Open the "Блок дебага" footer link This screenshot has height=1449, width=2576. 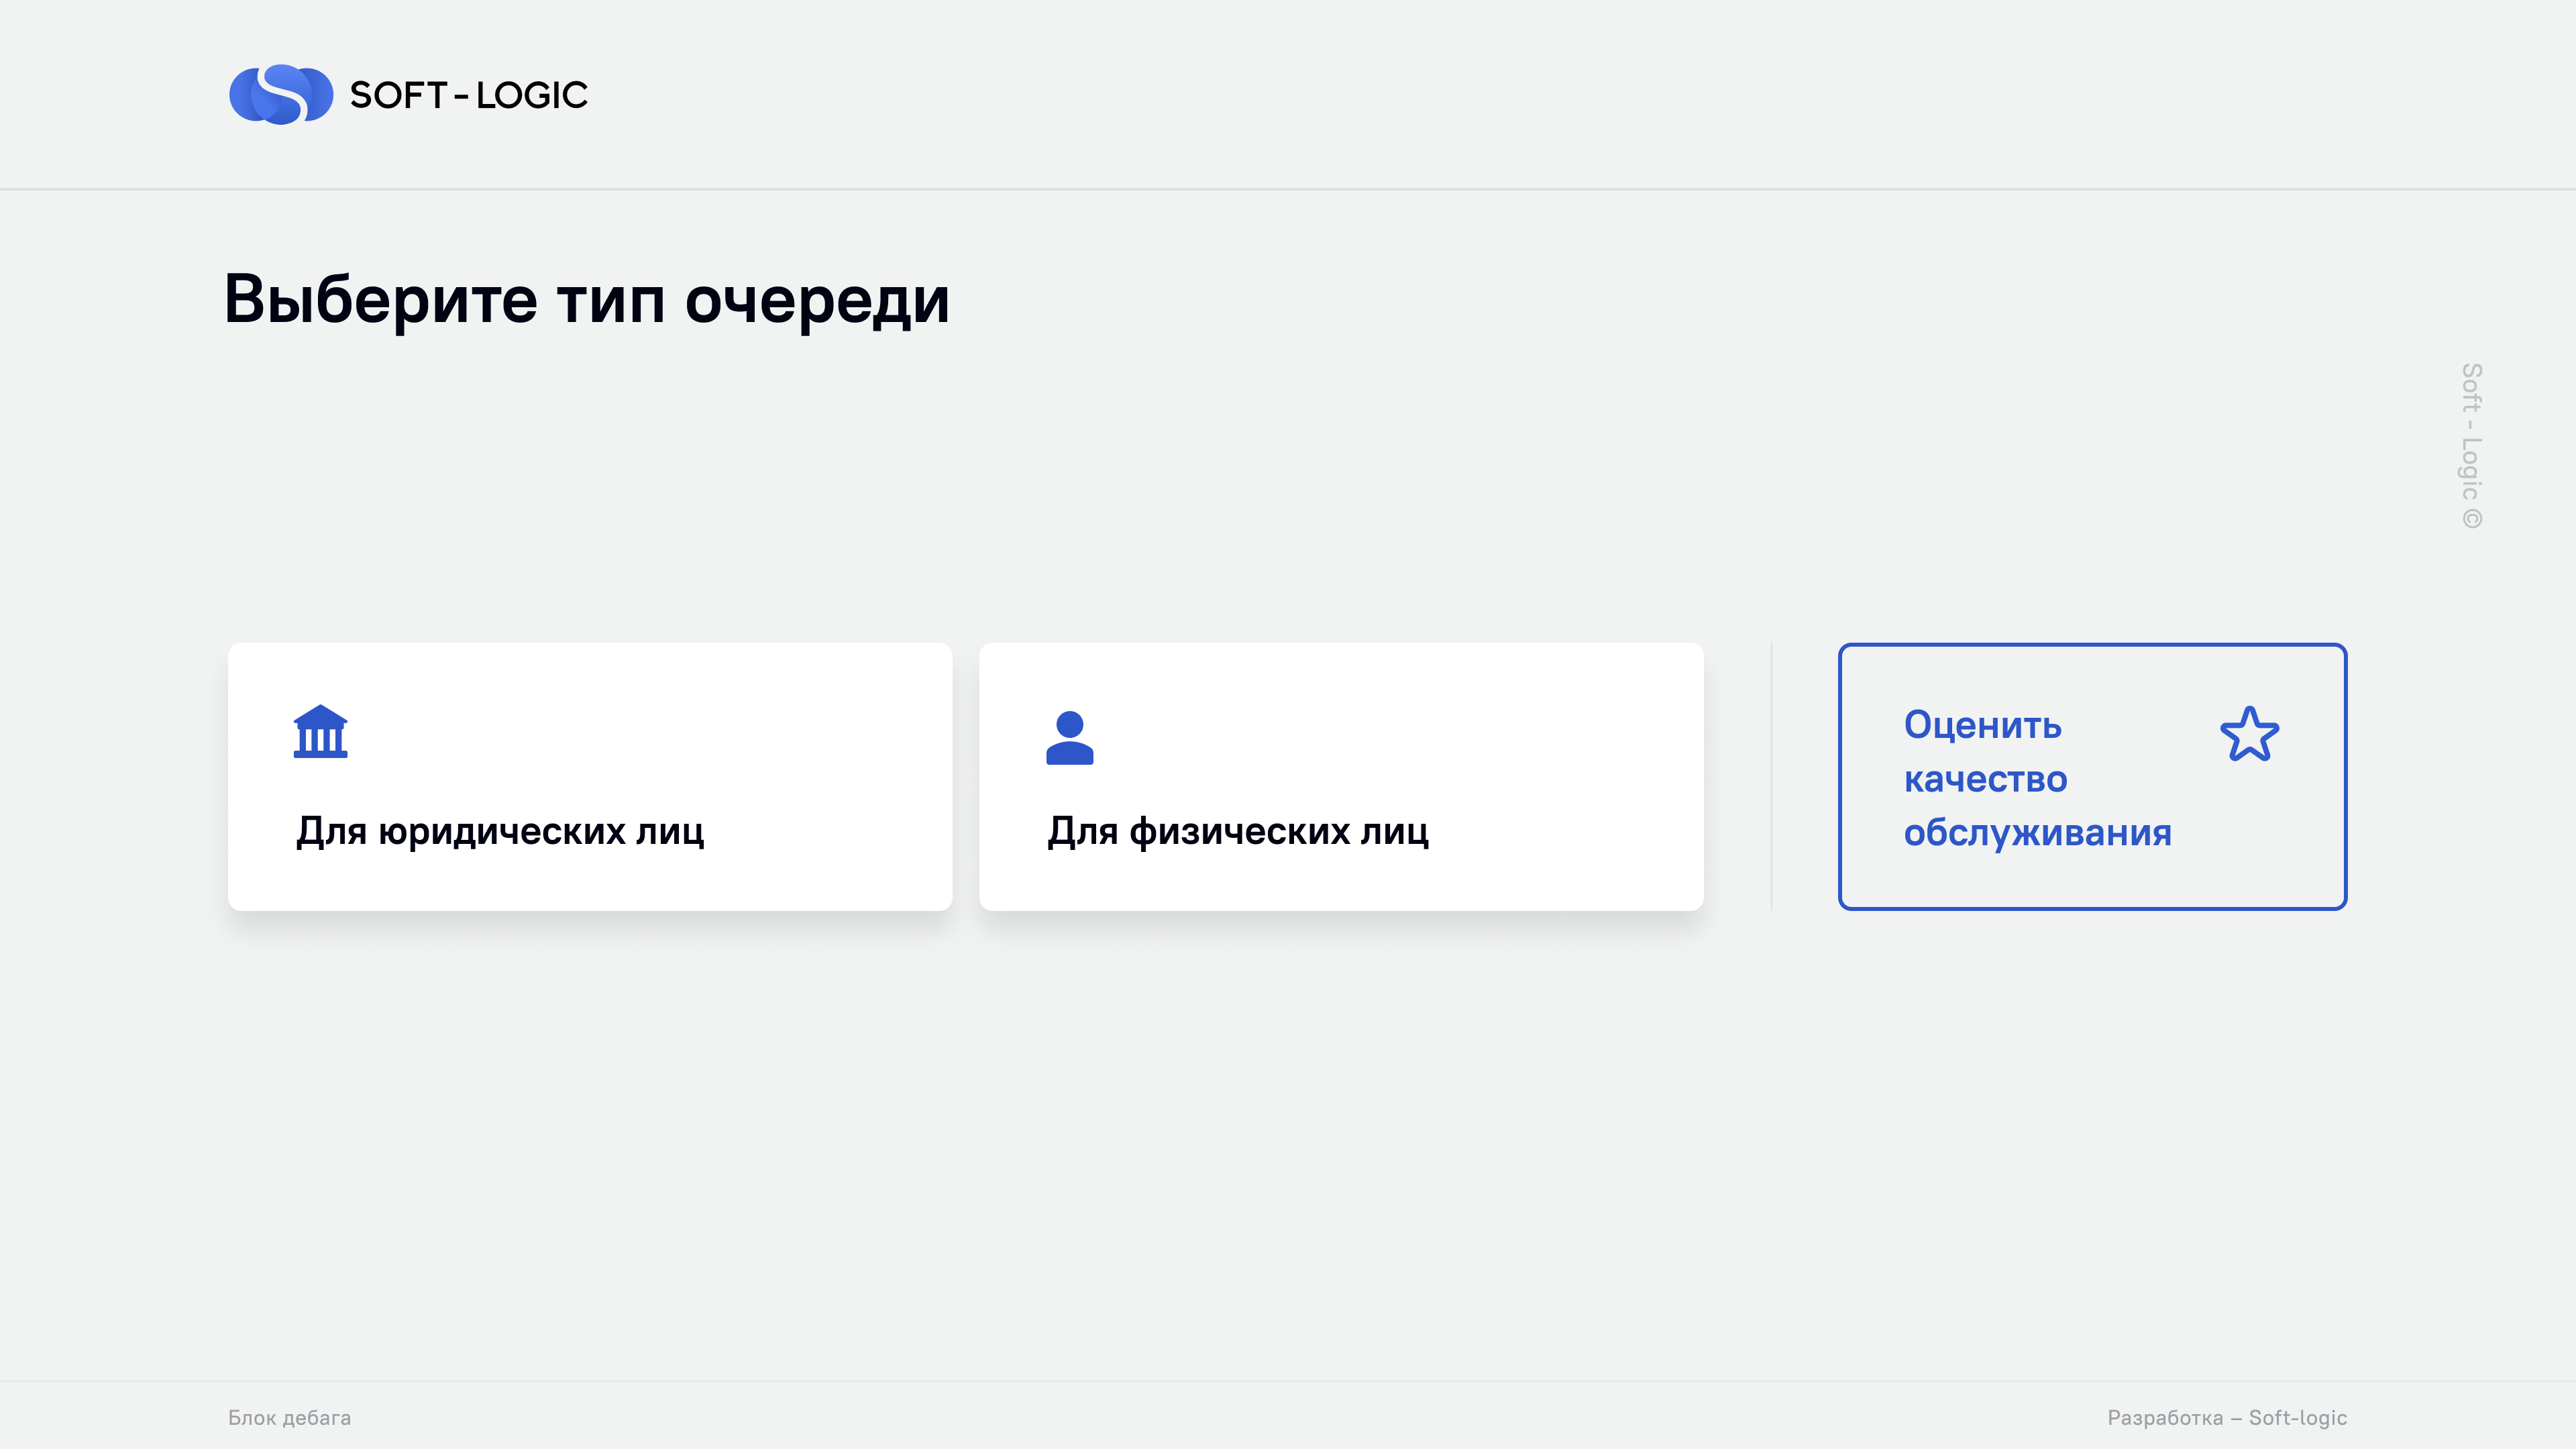289,1418
